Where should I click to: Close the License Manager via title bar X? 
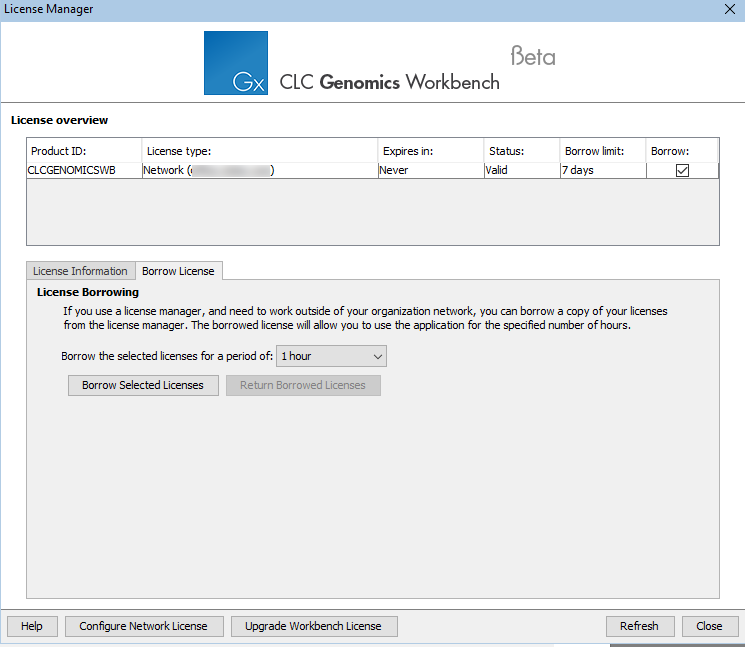point(729,9)
